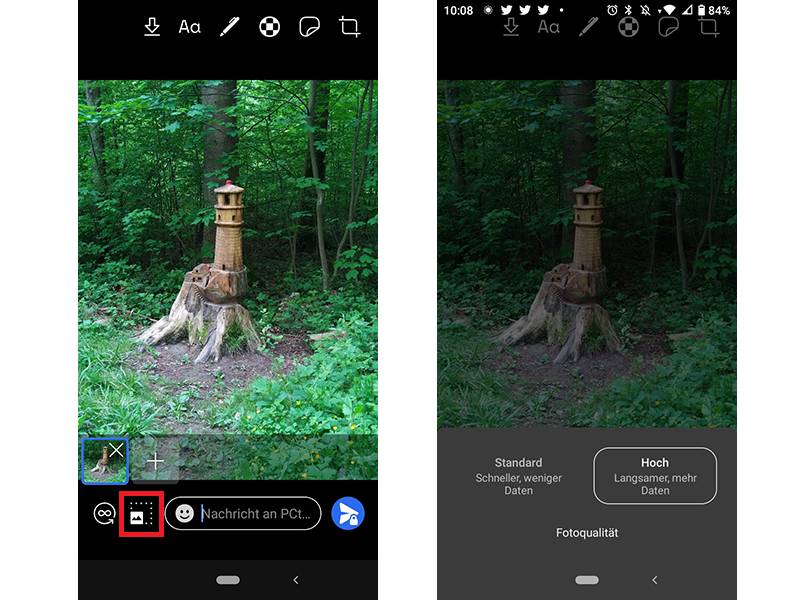This screenshot has width=800, height=600.
Task: Tap the home pill on right phone
Action: pyautogui.click(x=587, y=580)
